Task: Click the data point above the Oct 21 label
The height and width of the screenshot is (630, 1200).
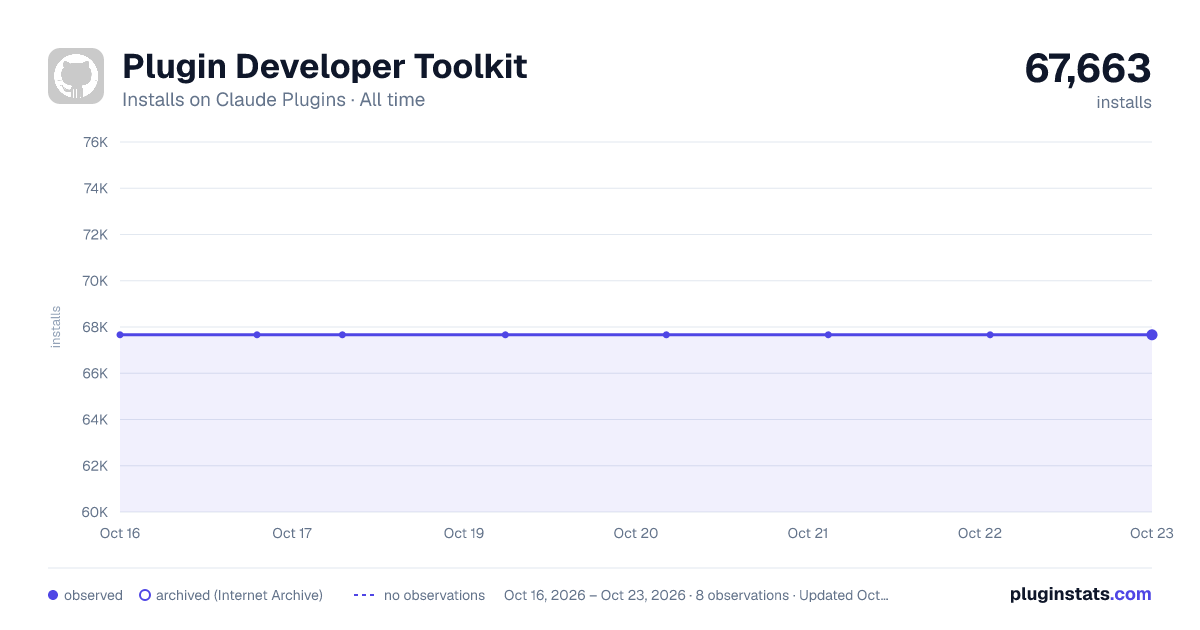Action: click(828, 334)
